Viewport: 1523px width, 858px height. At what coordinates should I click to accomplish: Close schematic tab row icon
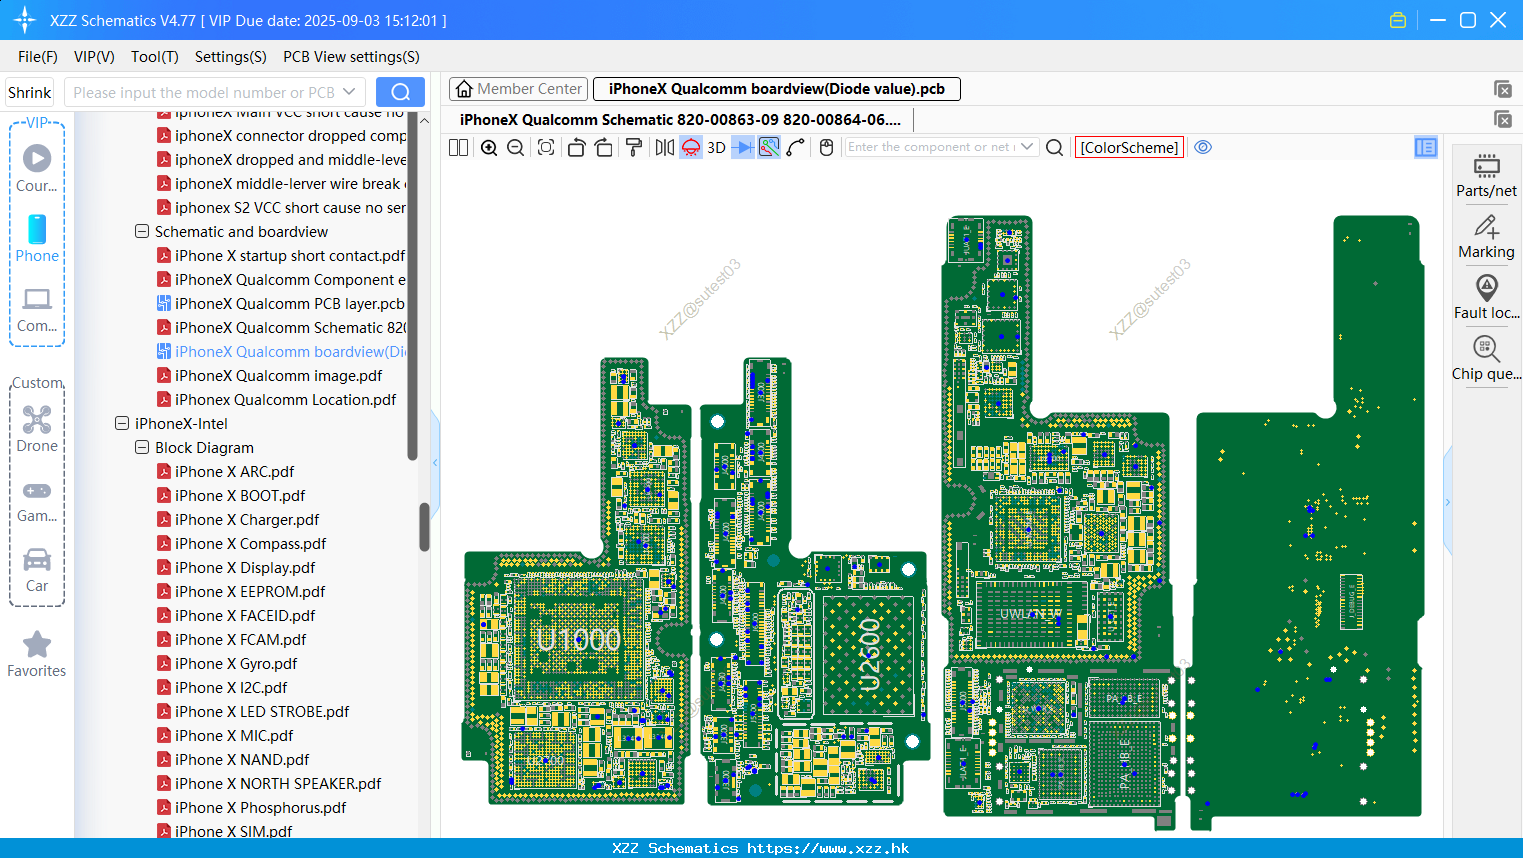coord(1502,120)
